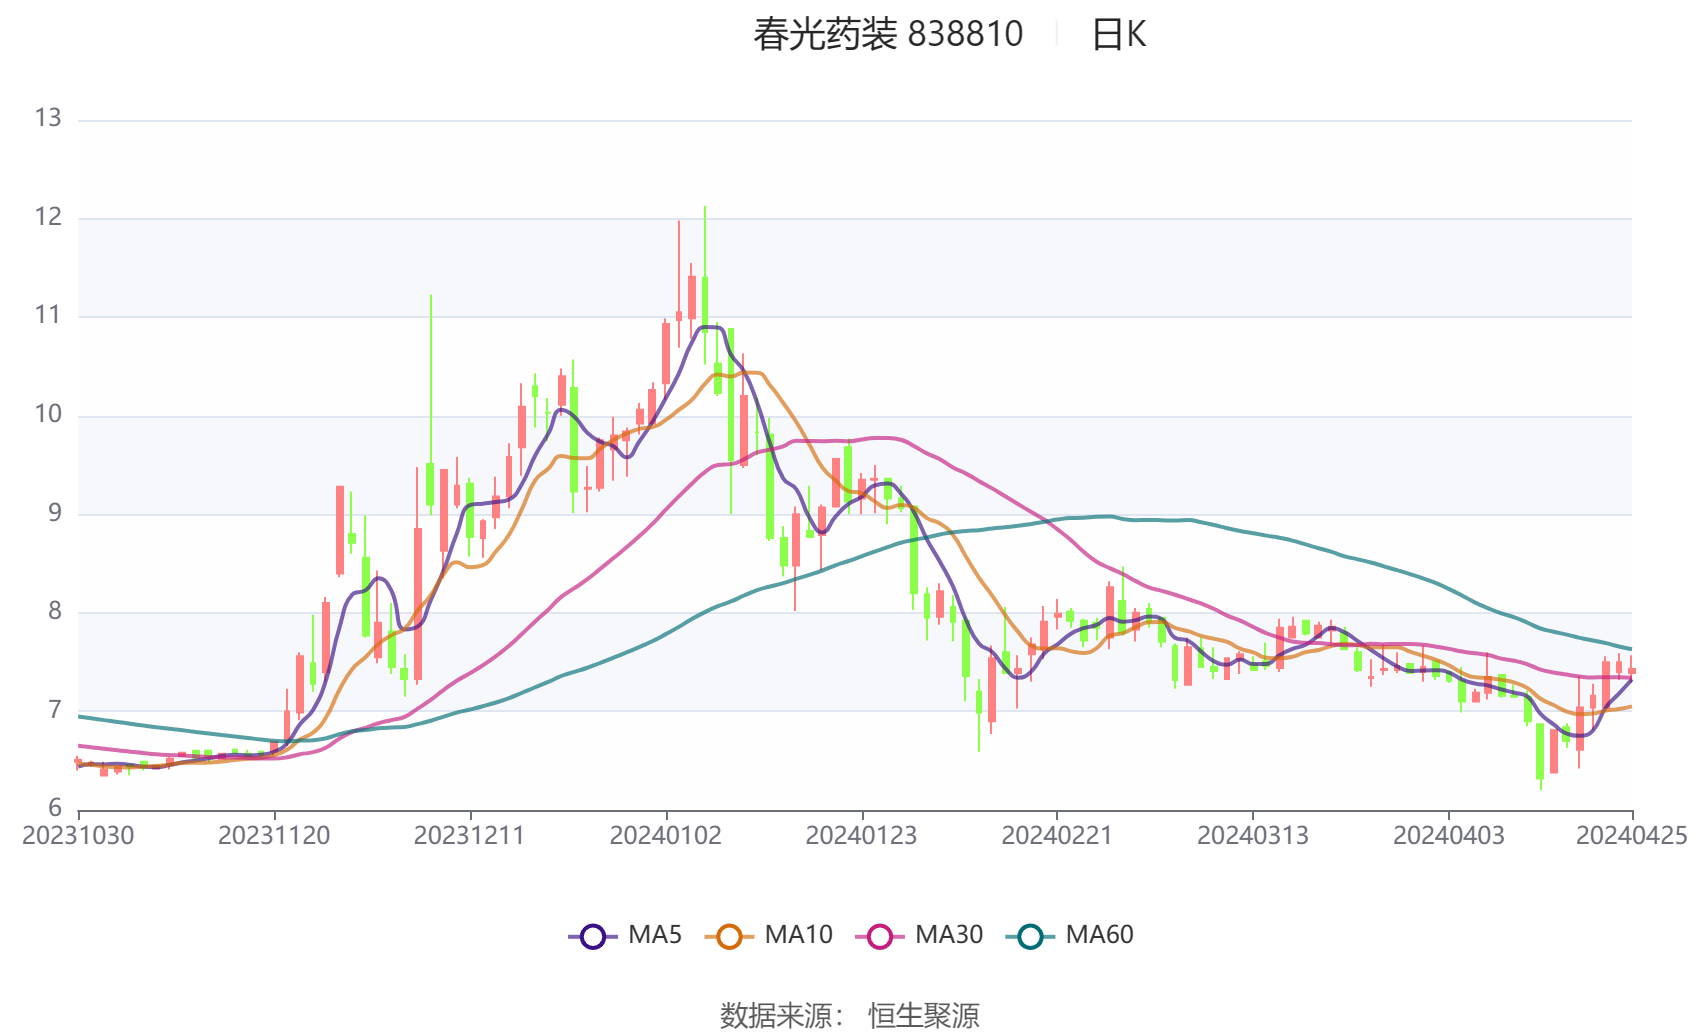This screenshot has width=1700, height=1034.
Task: Click the 20231211 date axis label
Action: pos(470,836)
